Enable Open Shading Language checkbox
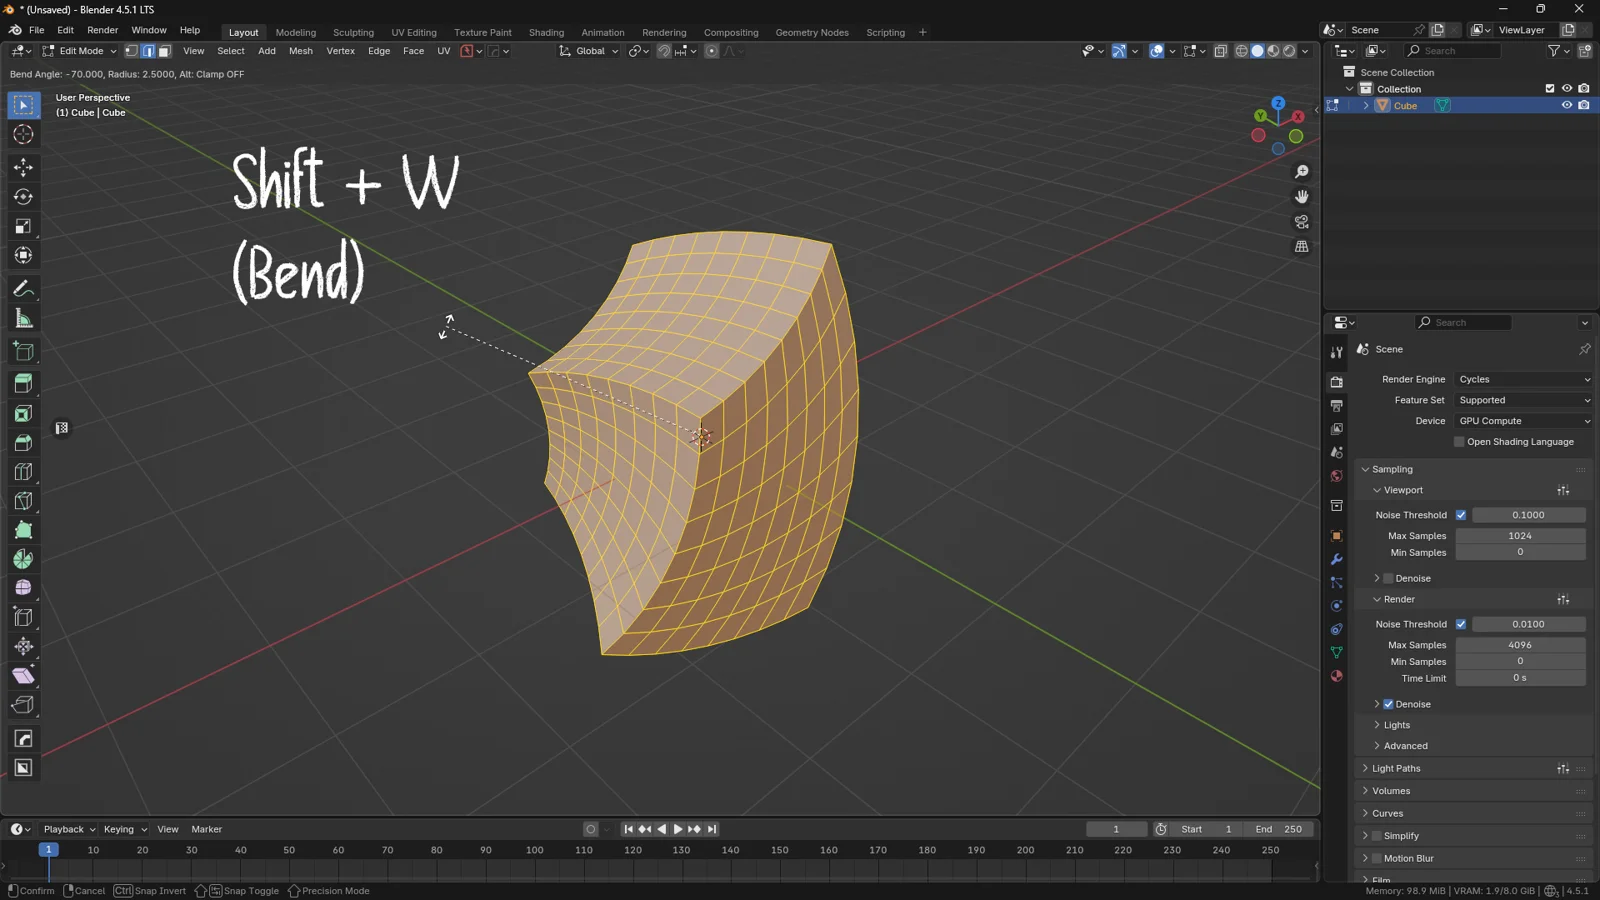The width and height of the screenshot is (1600, 900). coord(1459,442)
